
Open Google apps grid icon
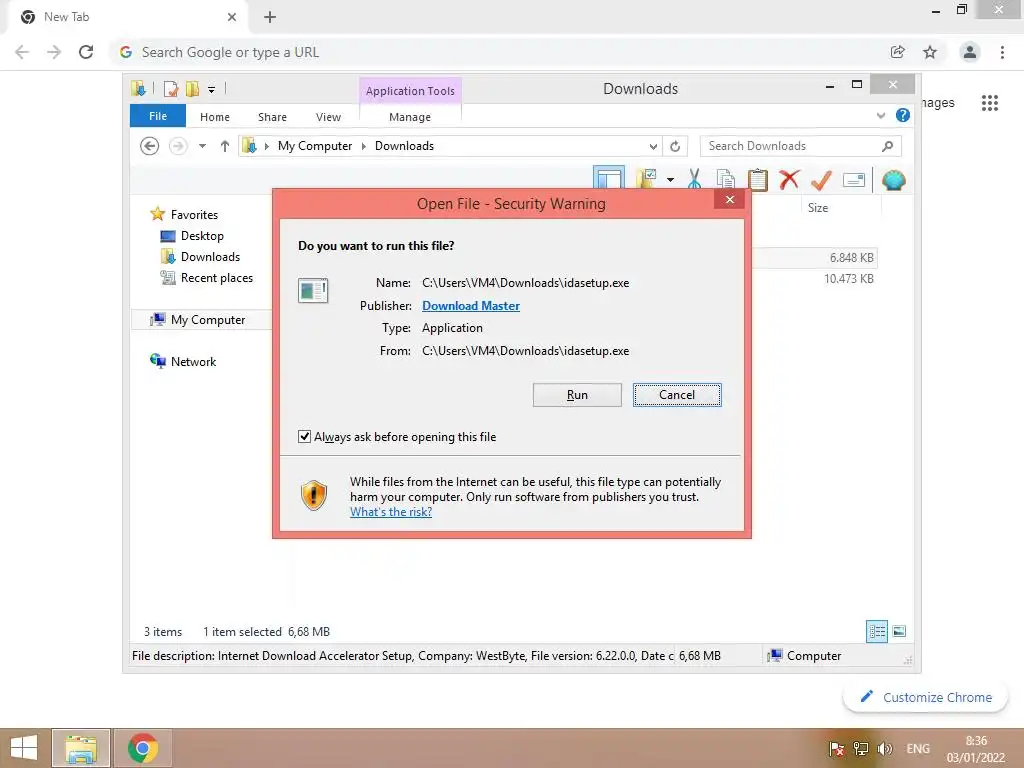tap(989, 103)
